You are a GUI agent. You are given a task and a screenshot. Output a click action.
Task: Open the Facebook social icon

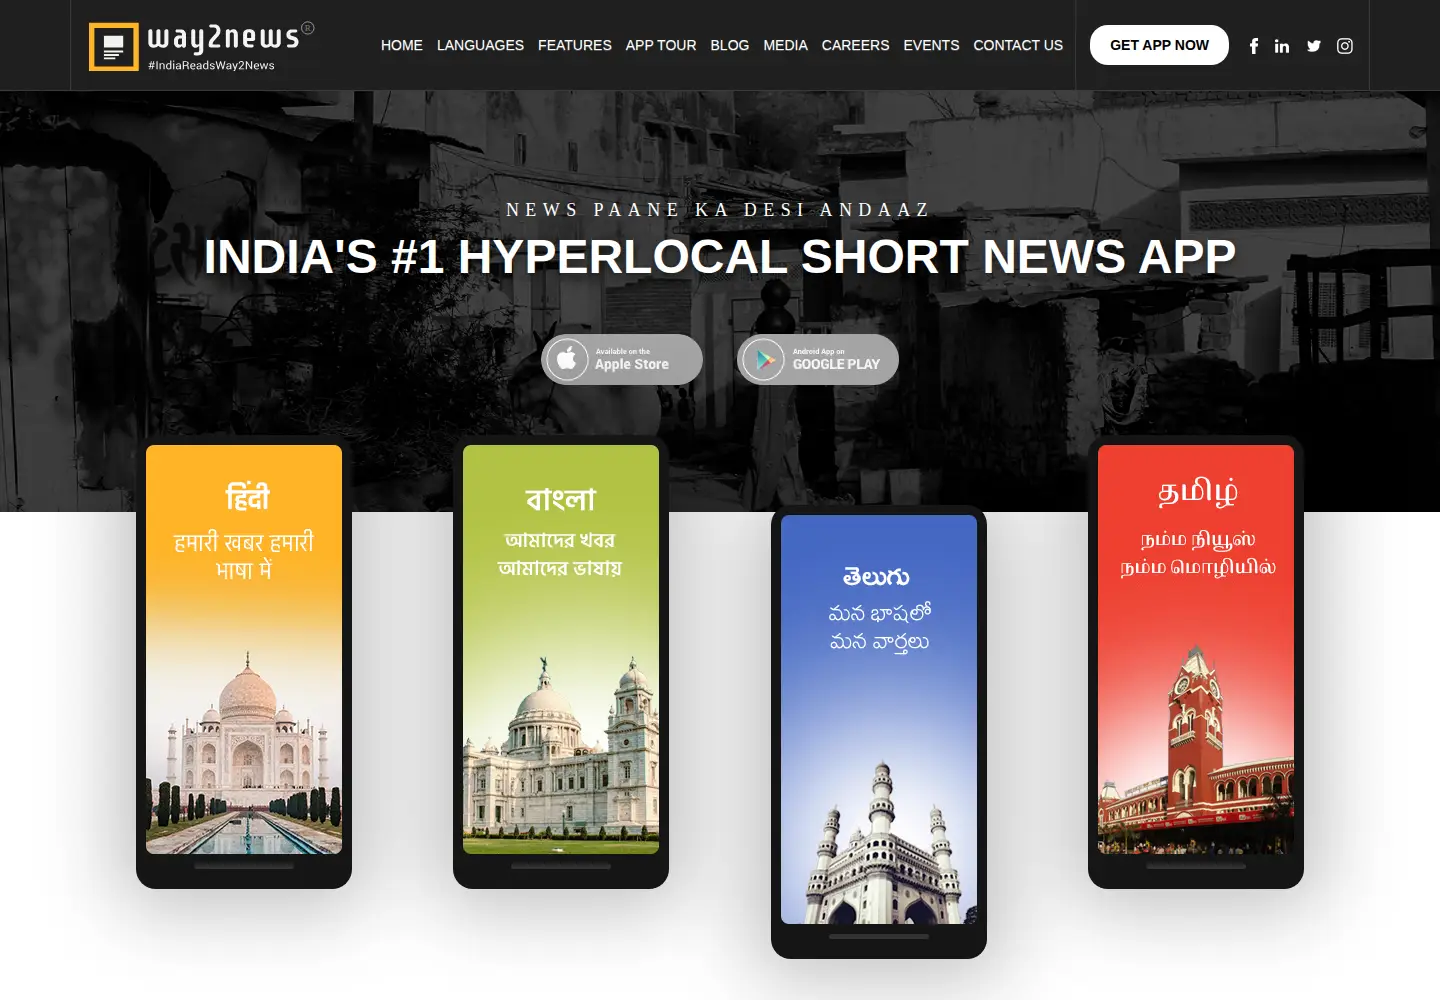(1254, 46)
